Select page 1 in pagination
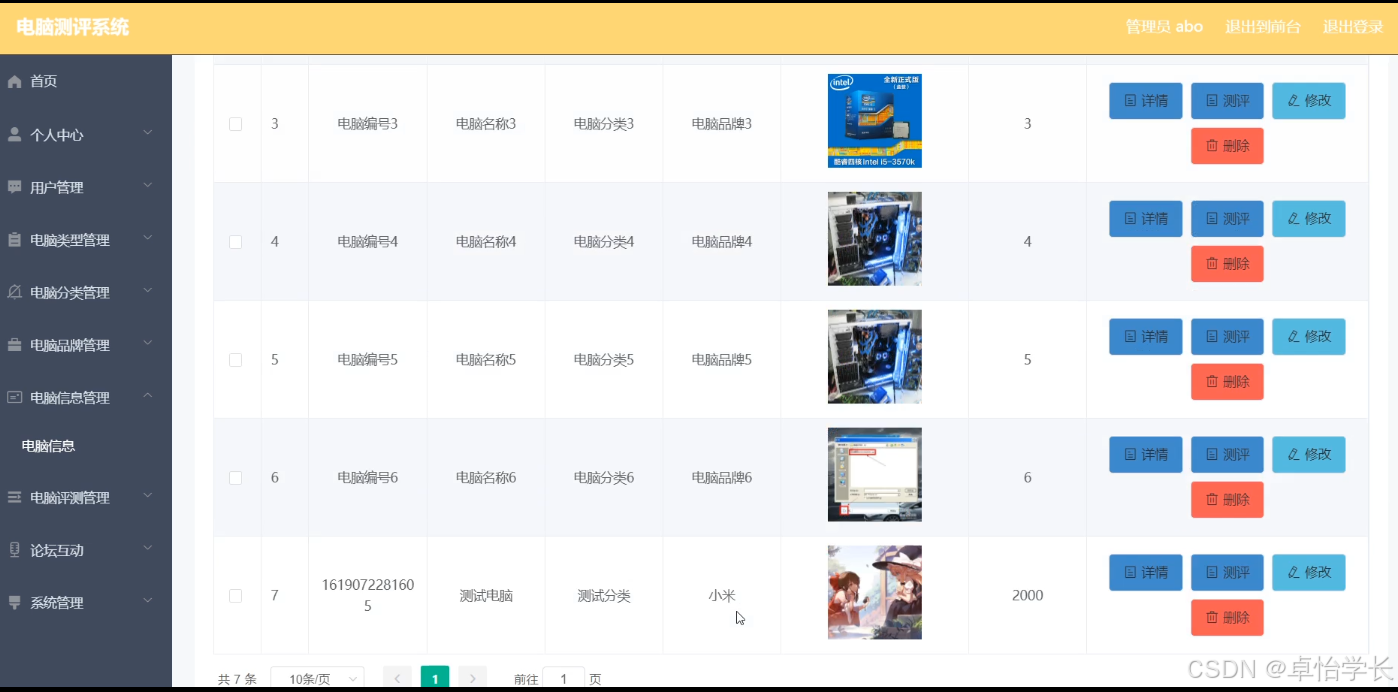 (435, 678)
